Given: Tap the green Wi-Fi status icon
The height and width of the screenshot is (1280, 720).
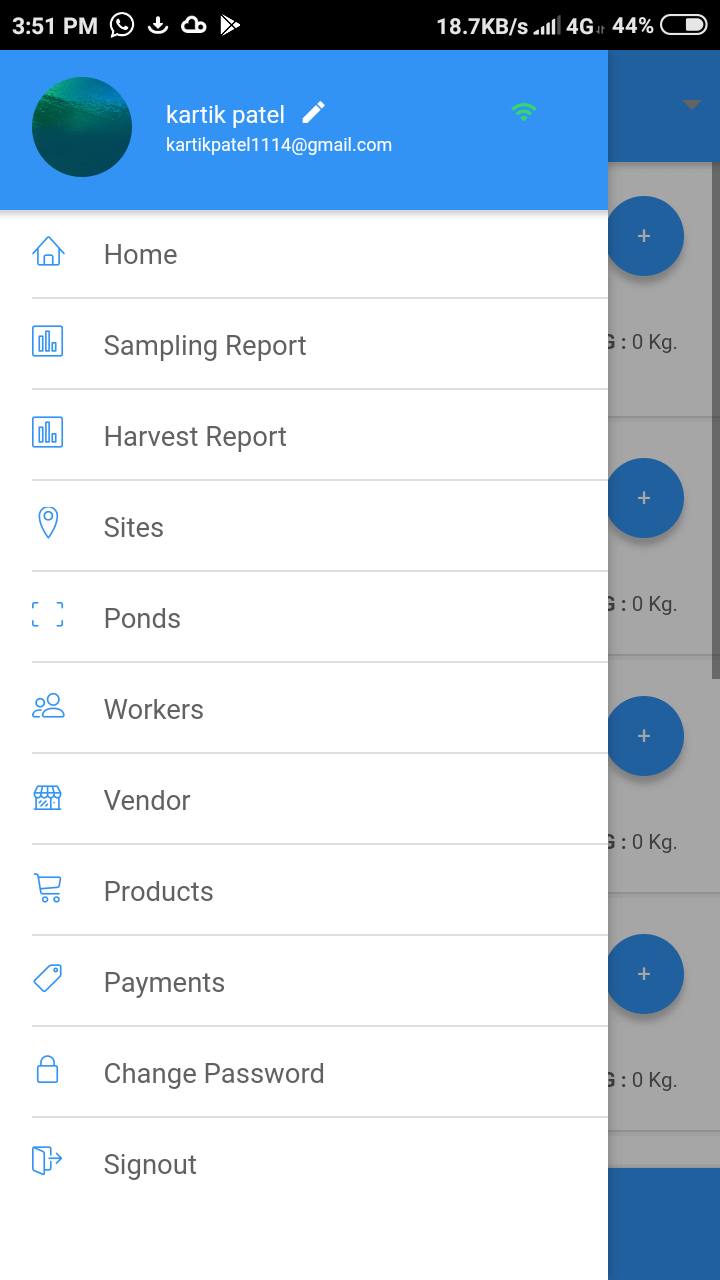Looking at the screenshot, I should tap(523, 112).
